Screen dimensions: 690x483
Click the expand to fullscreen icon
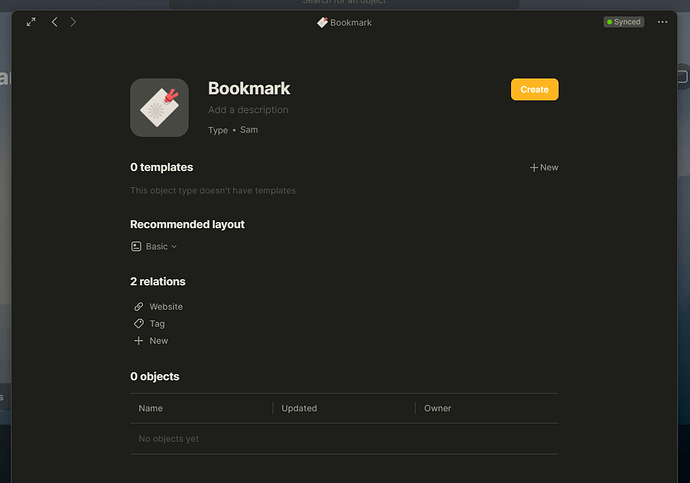pos(31,22)
